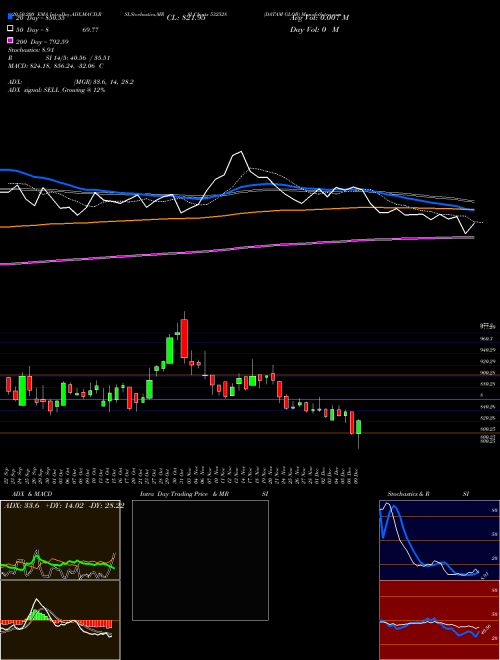Click the white line's highest peak in the upper chart
The height and width of the screenshot is (660, 500).
coord(241,152)
